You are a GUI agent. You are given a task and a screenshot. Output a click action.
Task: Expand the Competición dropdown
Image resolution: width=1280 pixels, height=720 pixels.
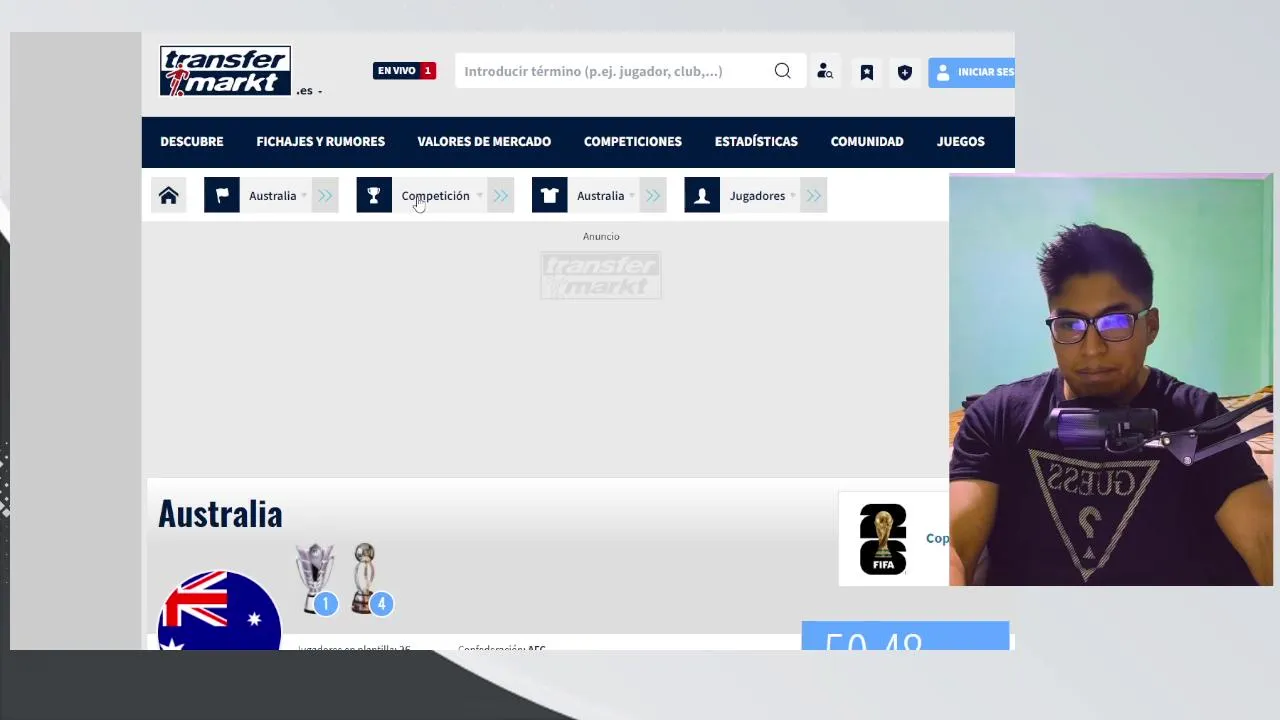click(441, 196)
